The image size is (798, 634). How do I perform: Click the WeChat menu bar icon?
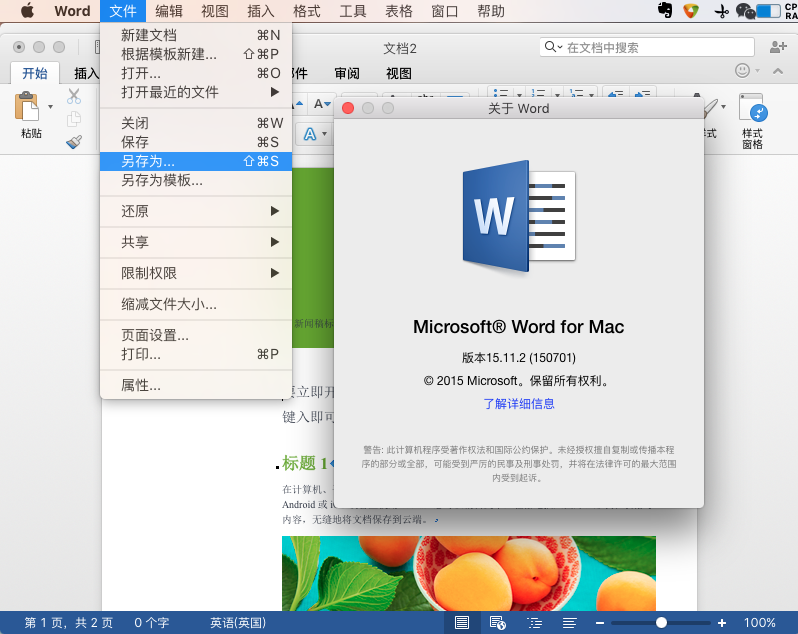[746, 11]
